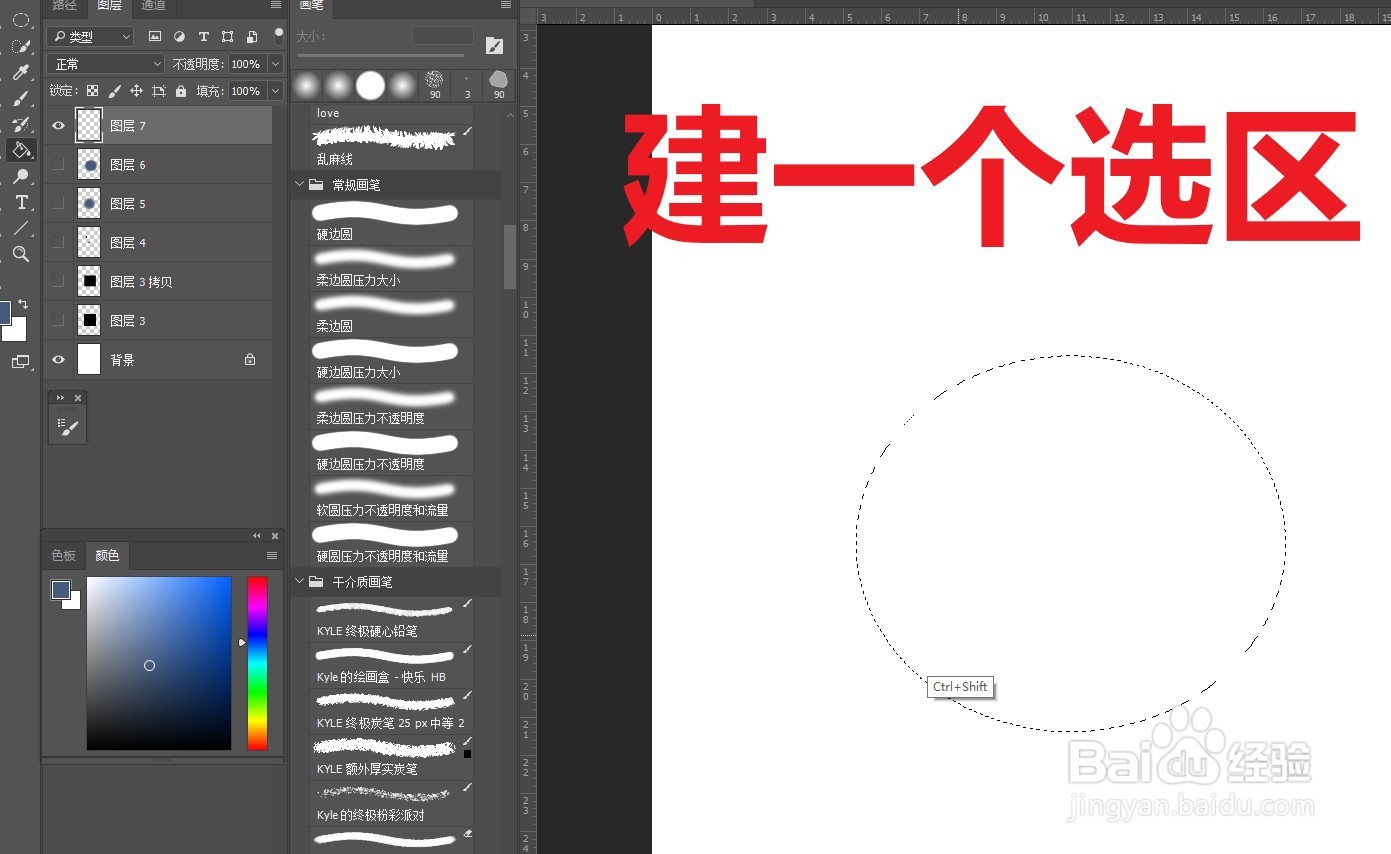Open the layer filter 类型 dropdown

coord(90,36)
